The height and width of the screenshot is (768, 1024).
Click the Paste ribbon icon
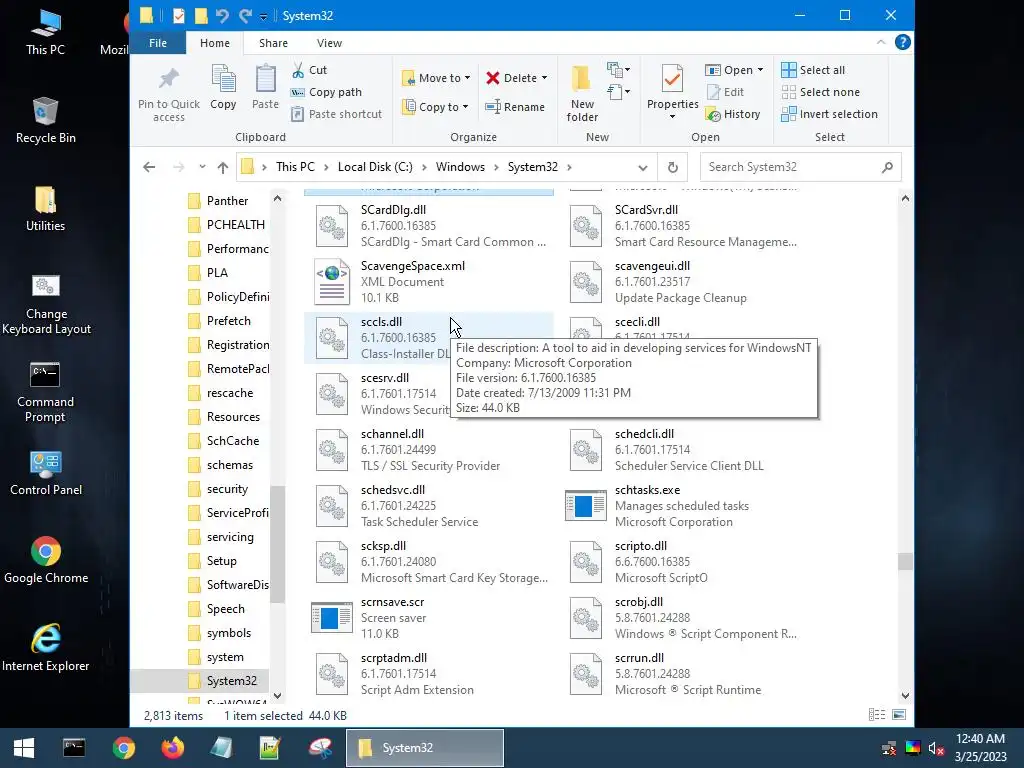click(265, 87)
